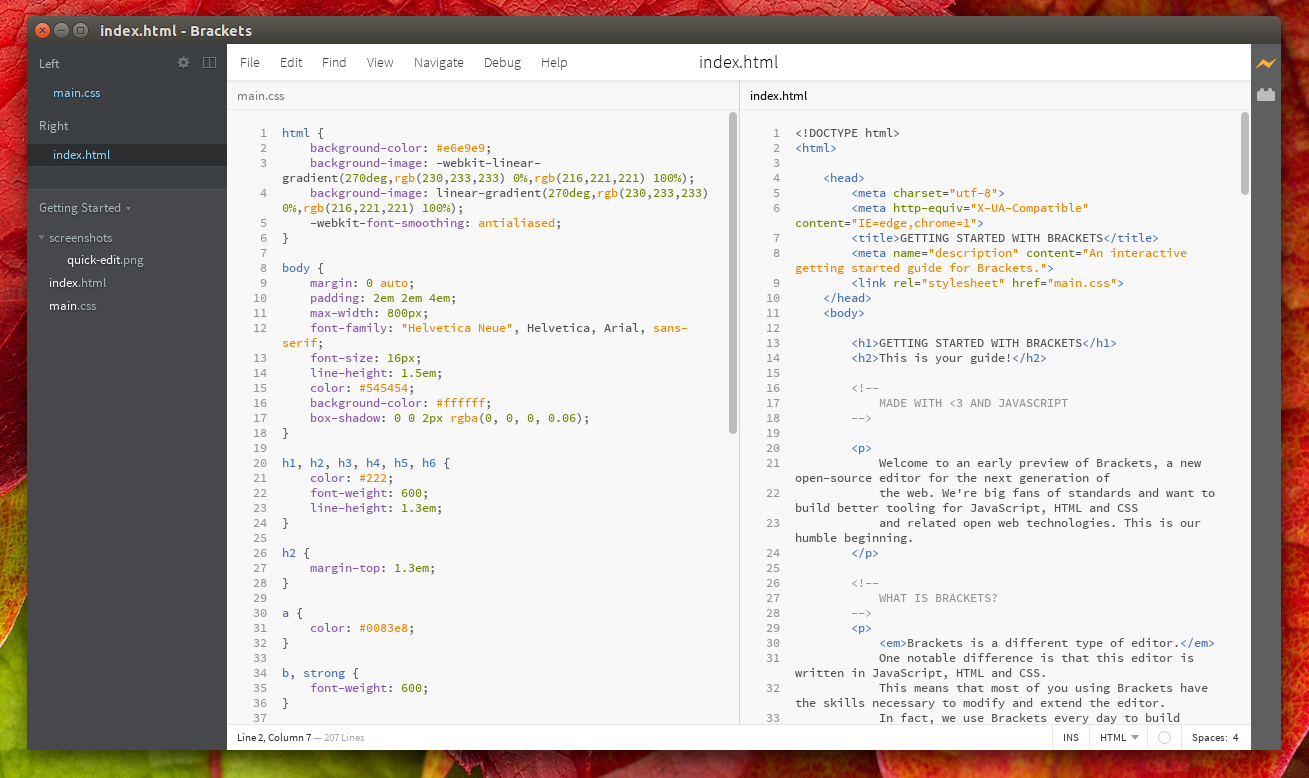The image size is (1309, 778).
Task: Maximize the Brackets window
Action: coord(81,30)
